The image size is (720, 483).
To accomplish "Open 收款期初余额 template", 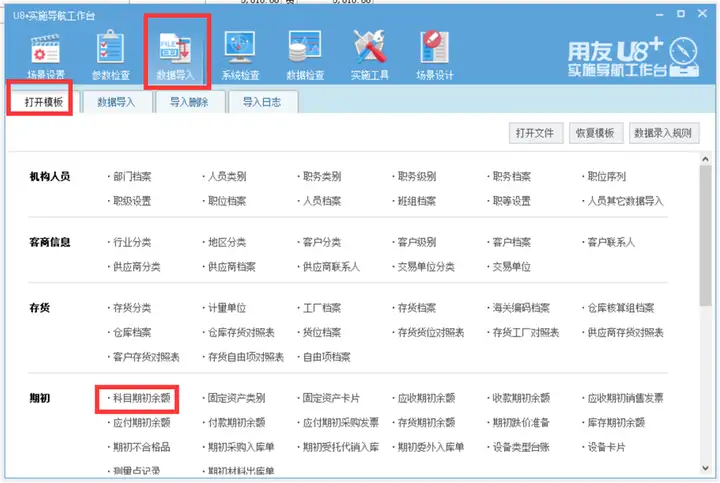I will point(521,398).
